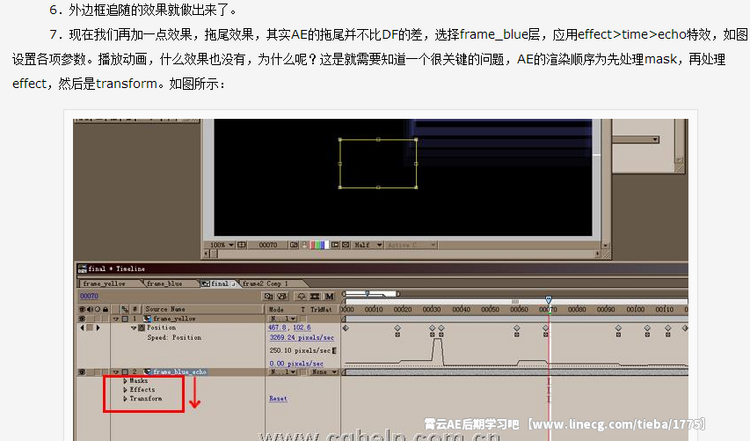Click the first Position keyframe at 0000
The height and width of the screenshot is (441, 750).
point(345,328)
